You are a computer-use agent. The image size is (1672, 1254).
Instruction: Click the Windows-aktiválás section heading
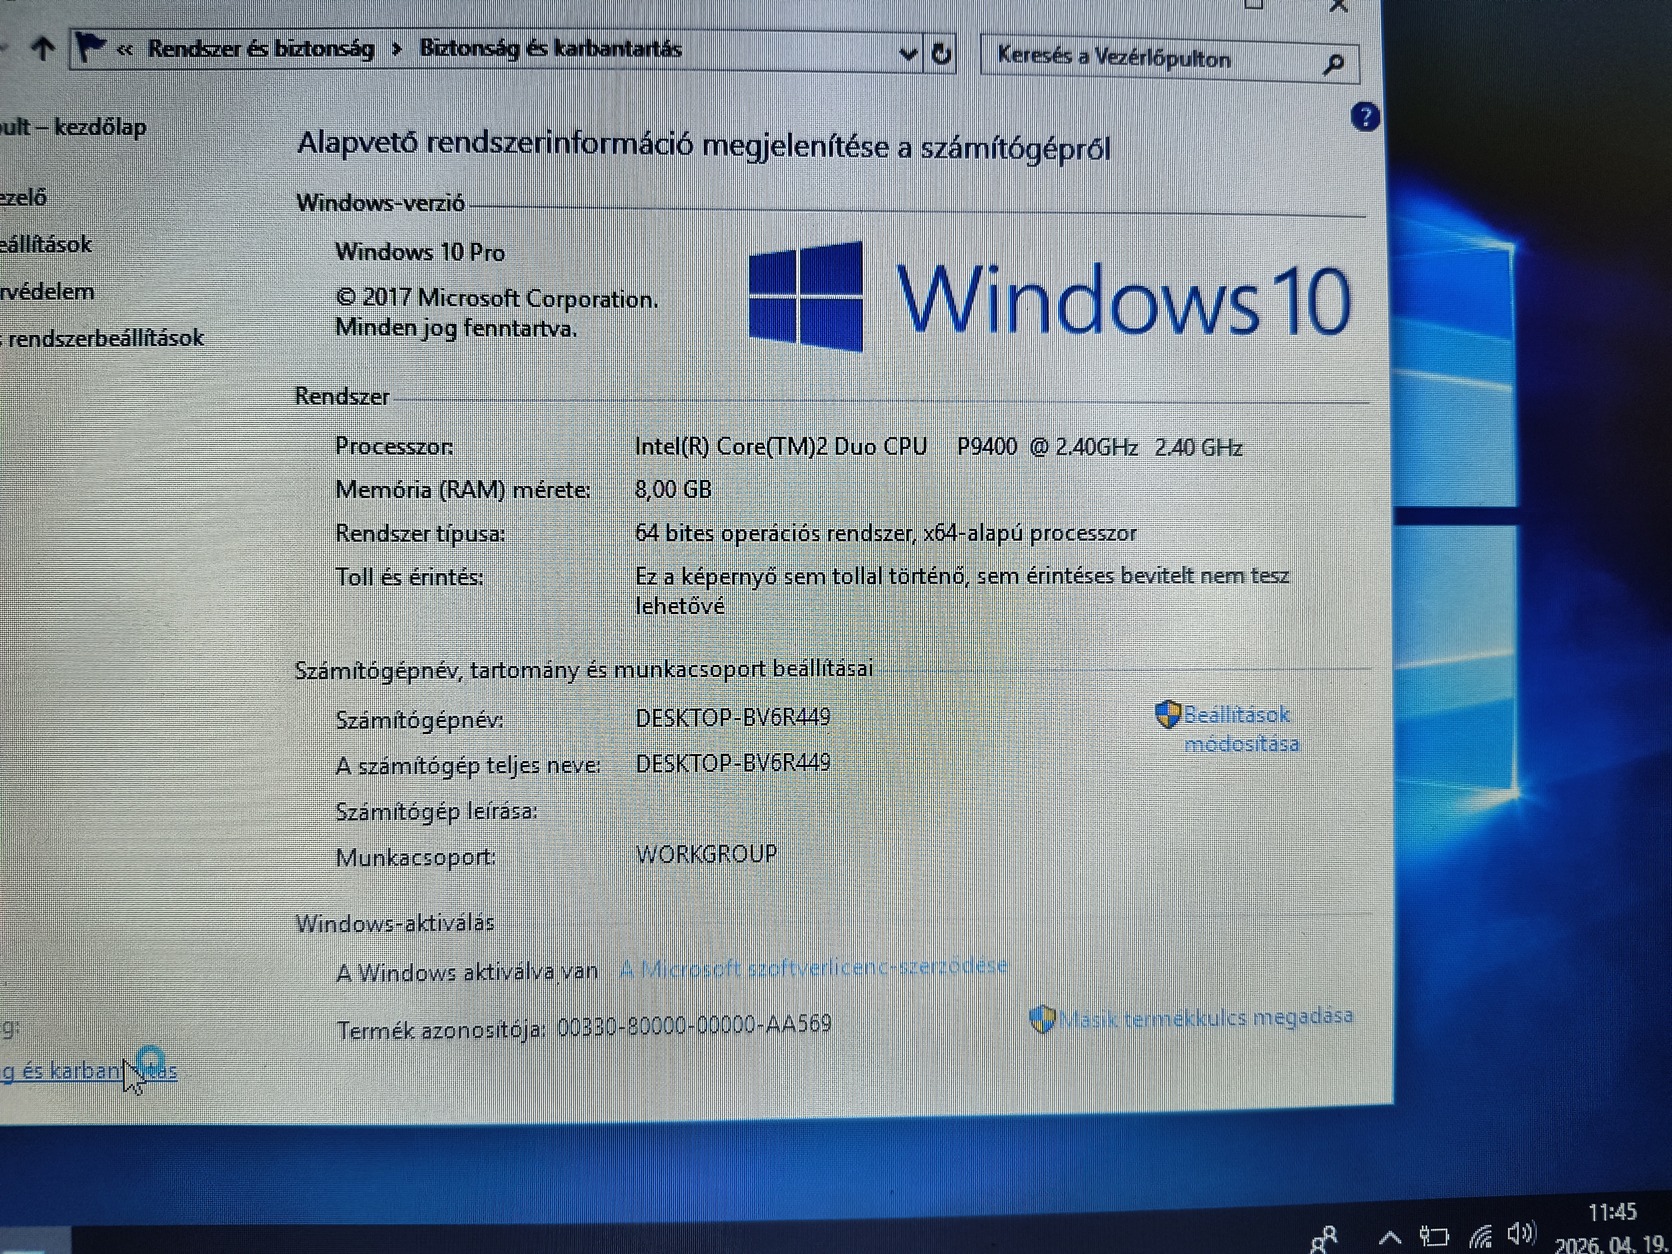[395, 923]
